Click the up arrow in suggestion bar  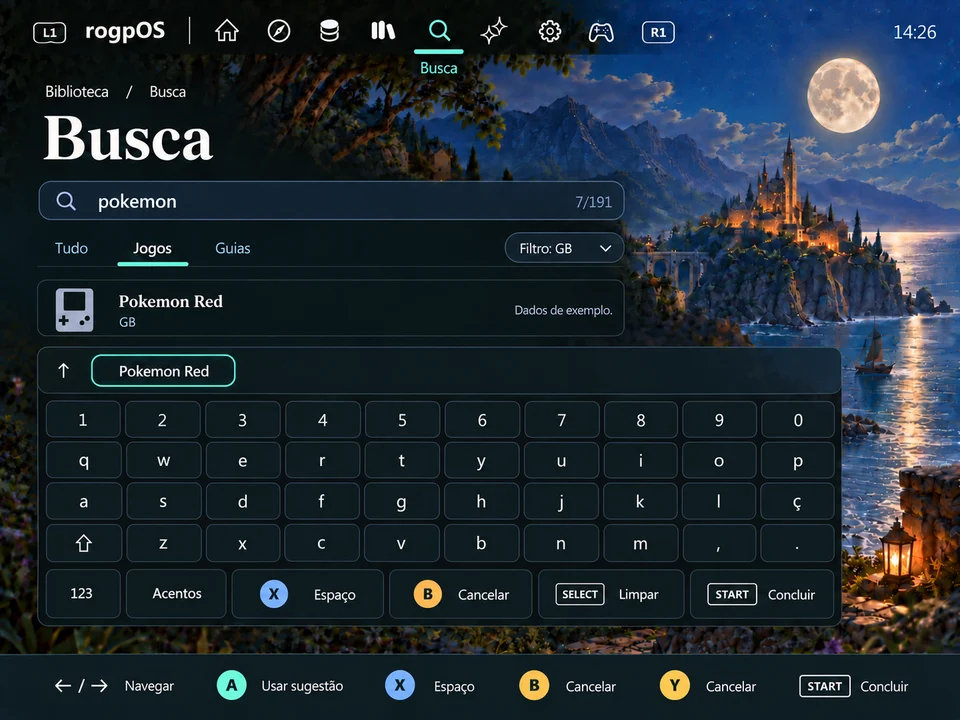coord(63,370)
